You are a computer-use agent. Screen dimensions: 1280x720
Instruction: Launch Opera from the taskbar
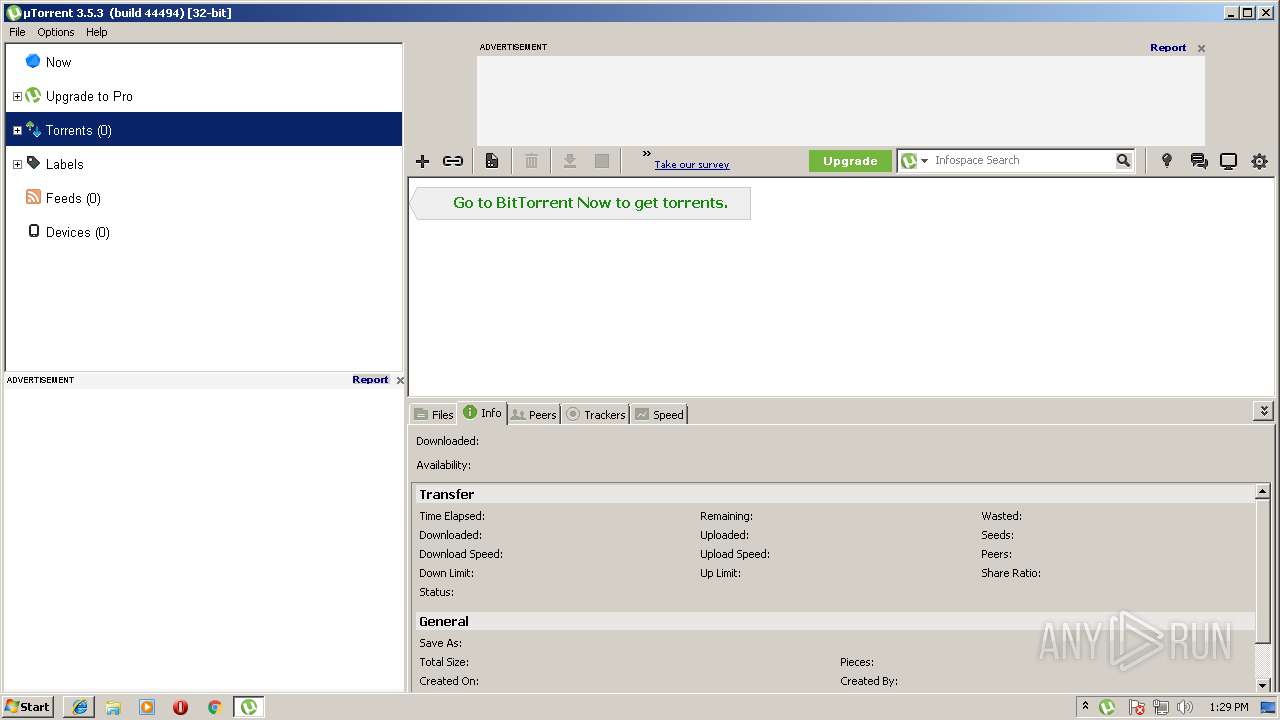pyautogui.click(x=180, y=707)
